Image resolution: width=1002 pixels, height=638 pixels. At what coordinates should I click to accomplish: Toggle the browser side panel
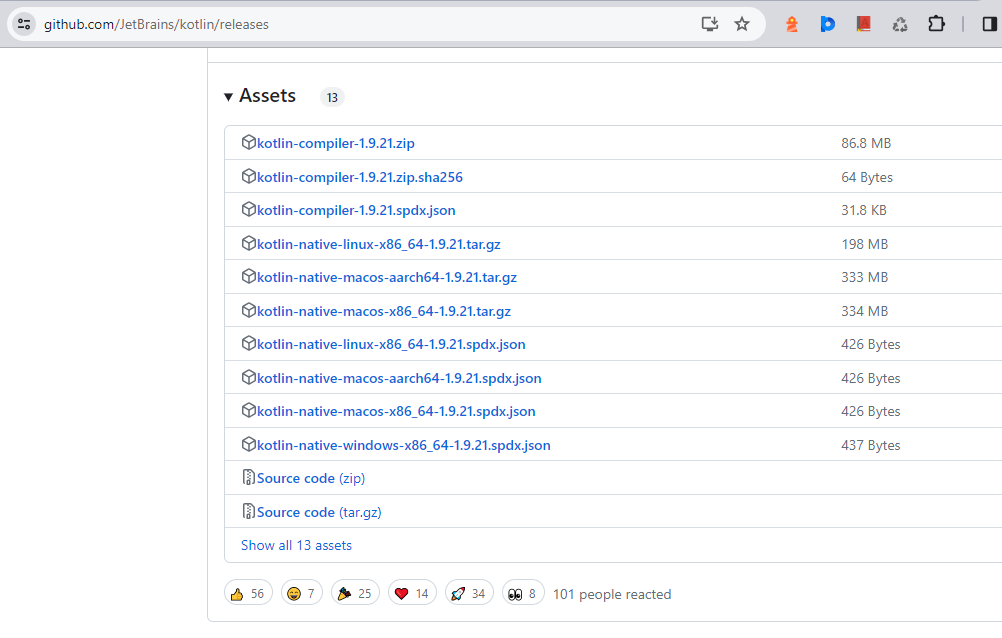coord(989,24)
